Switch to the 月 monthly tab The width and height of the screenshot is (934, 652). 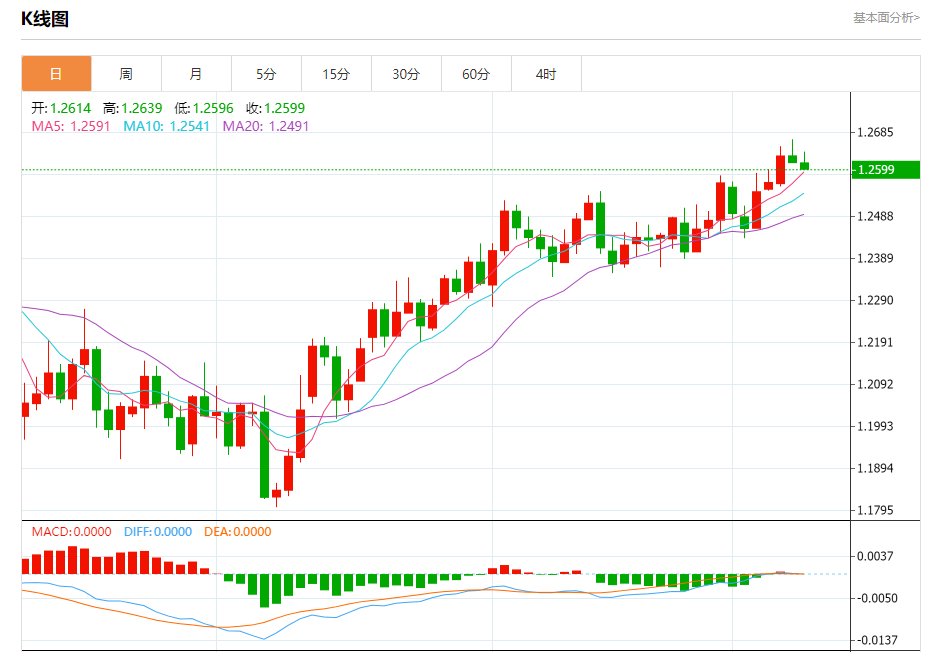196,74
